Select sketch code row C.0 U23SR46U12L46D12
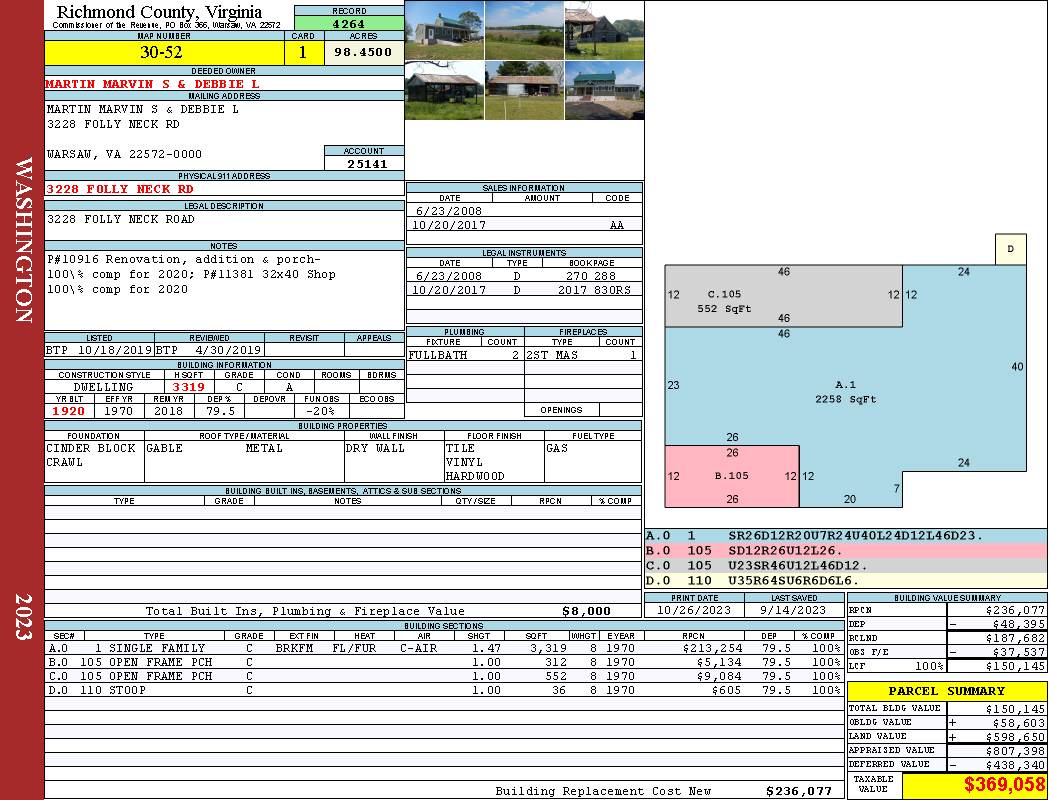This screenshot has width=1050, height=800. pos(845,565)
